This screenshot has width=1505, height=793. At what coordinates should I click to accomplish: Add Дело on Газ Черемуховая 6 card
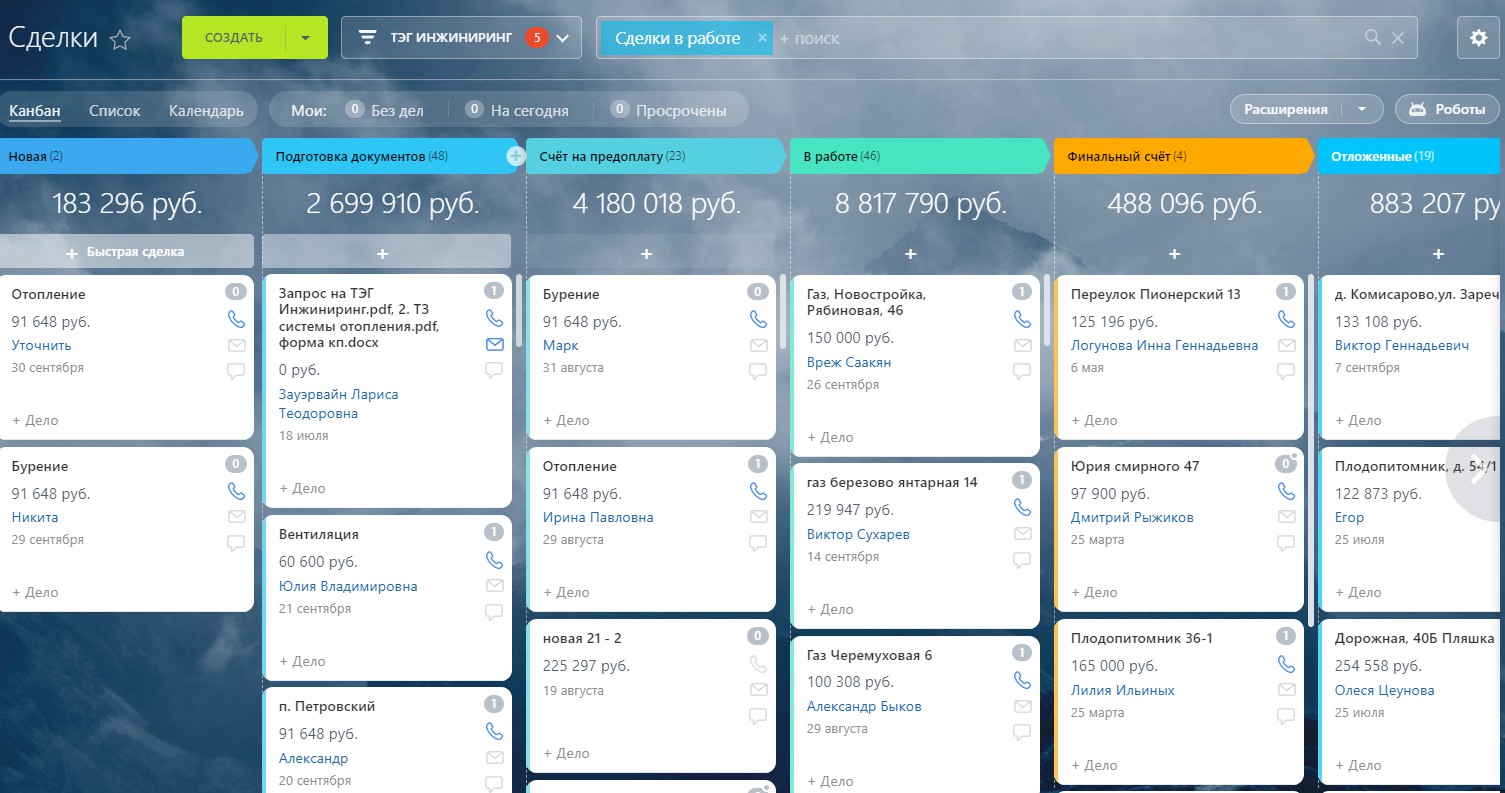pyautogui.click(x=830, y=781)
